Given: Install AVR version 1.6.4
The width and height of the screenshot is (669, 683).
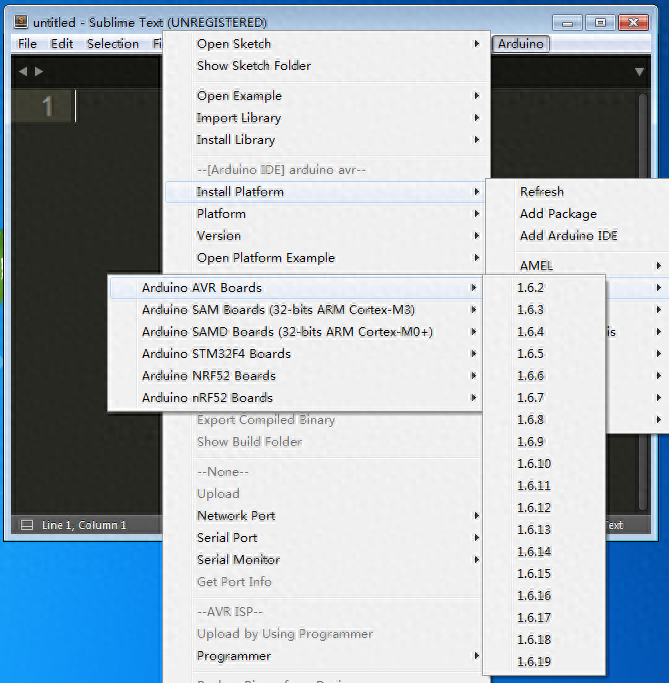Looking at the screenshot, I should coord(544,331).
